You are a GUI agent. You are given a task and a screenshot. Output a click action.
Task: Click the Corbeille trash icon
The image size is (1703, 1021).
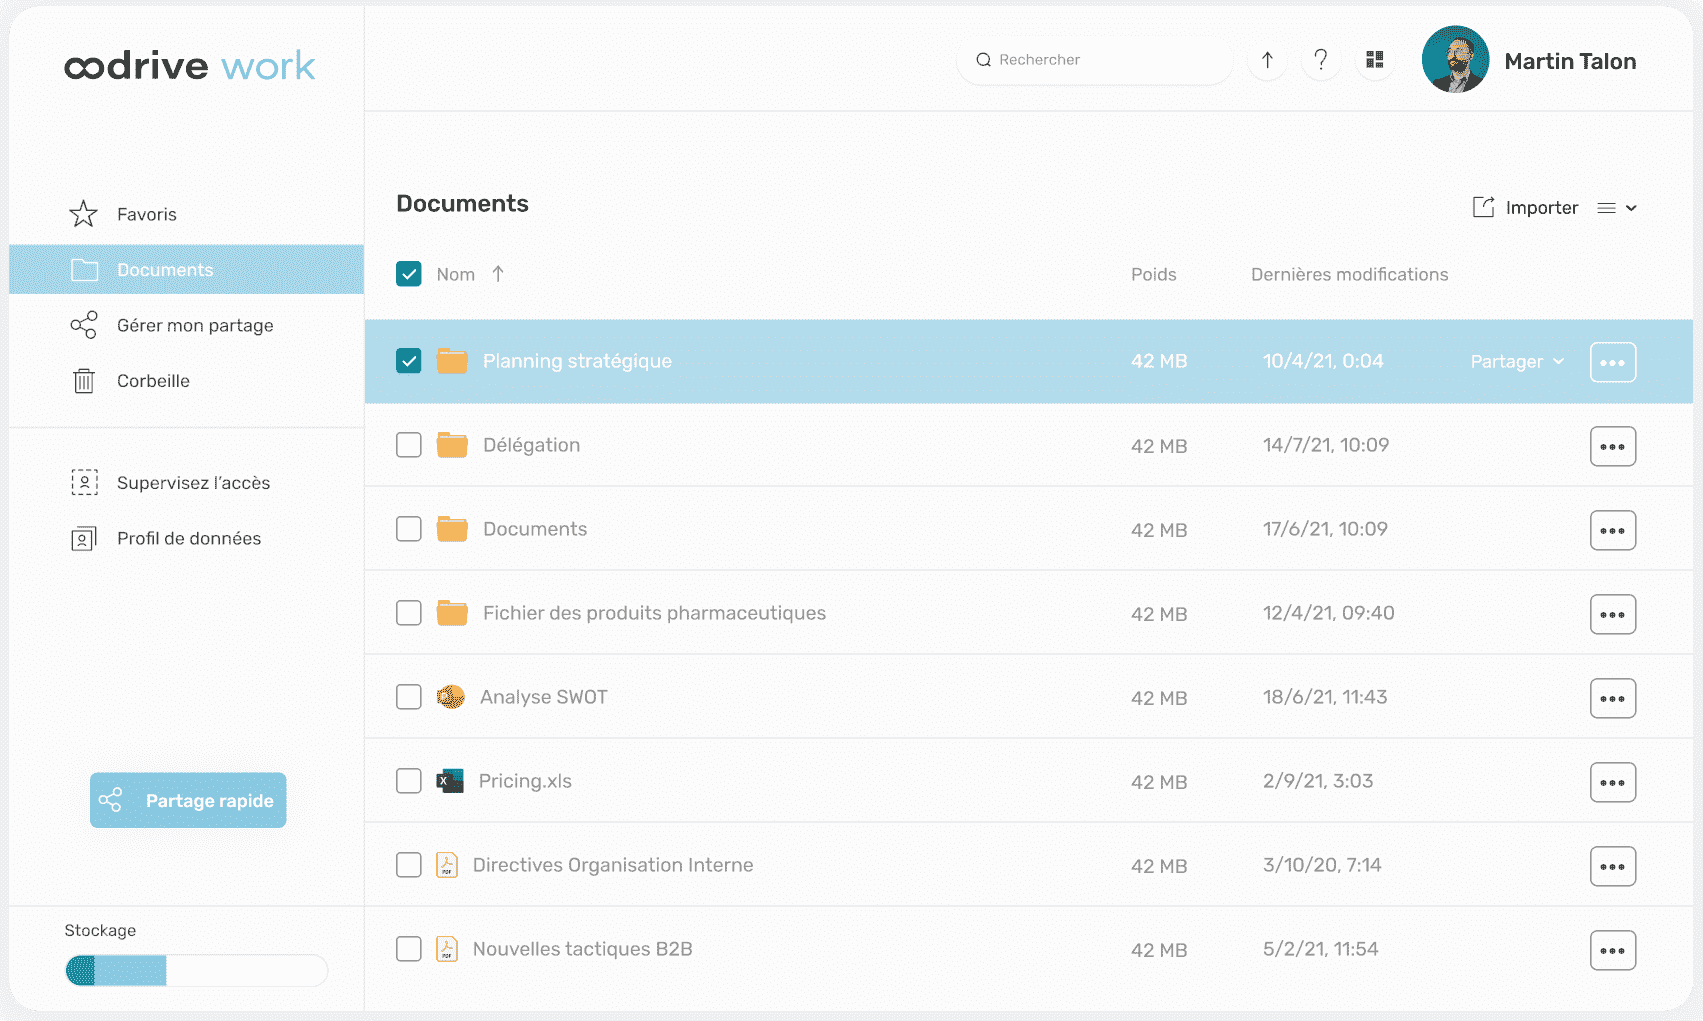coord(84,381)
